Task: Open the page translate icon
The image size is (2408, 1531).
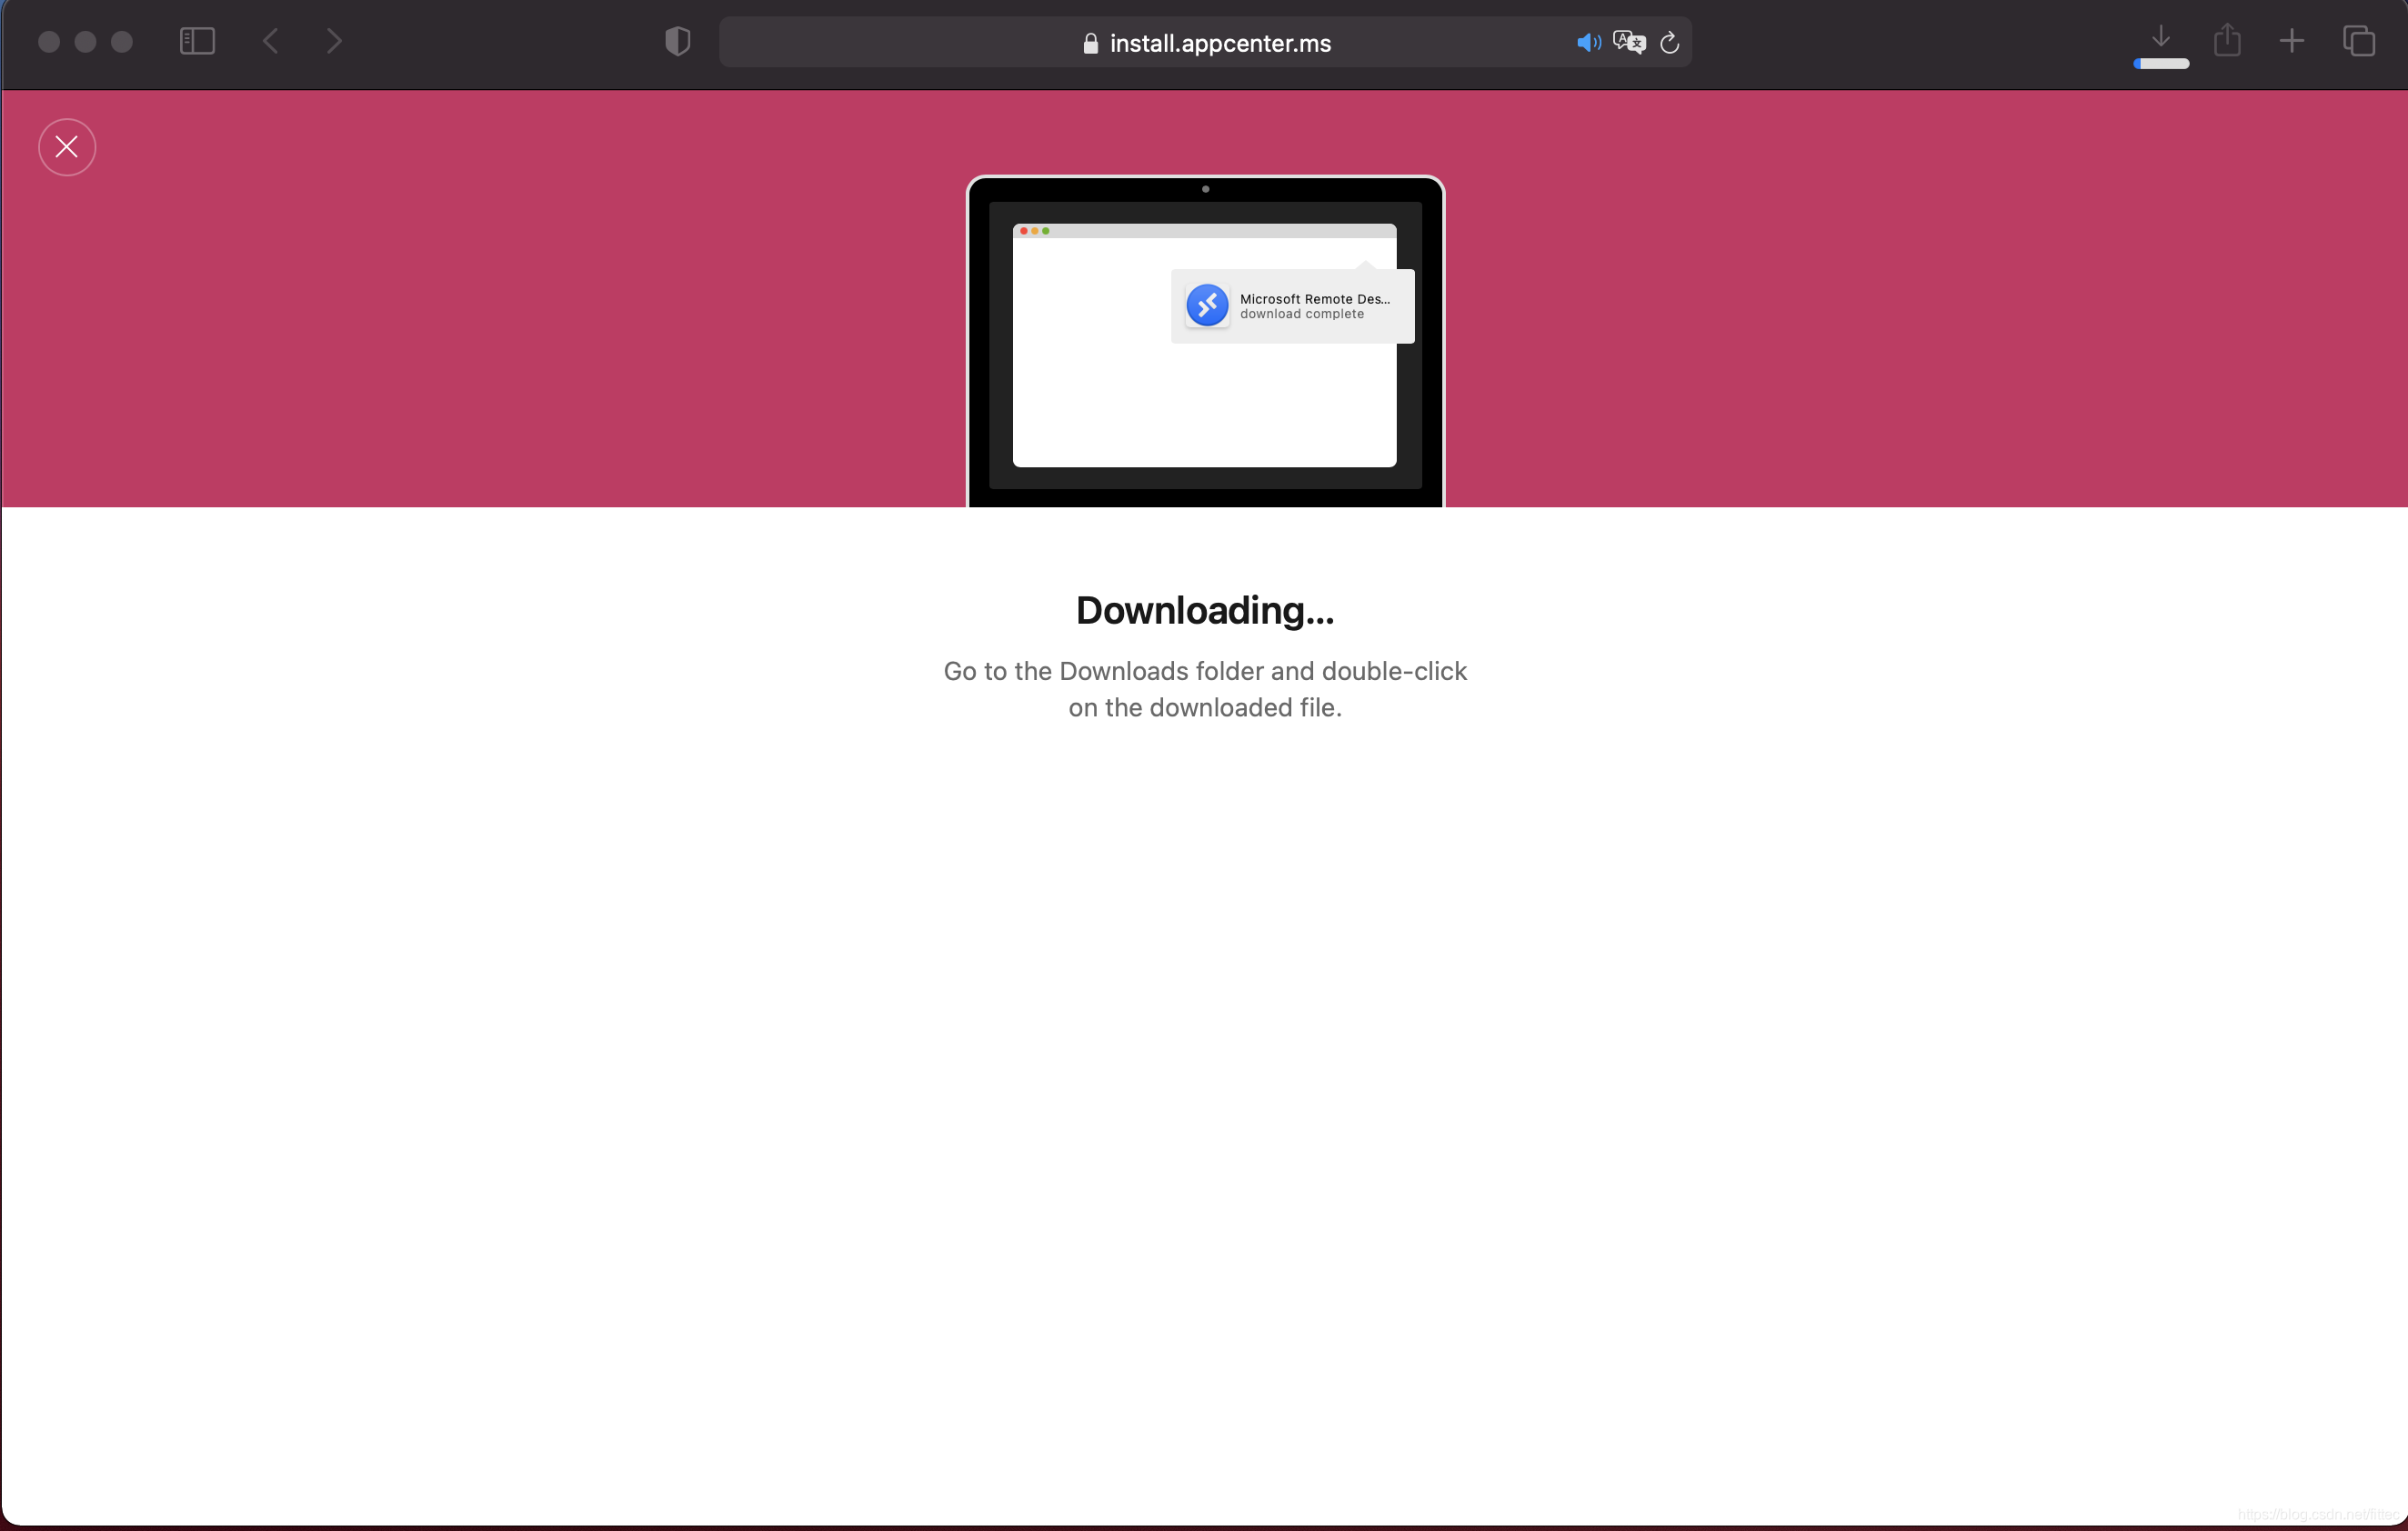Action: click(1629, 42)
